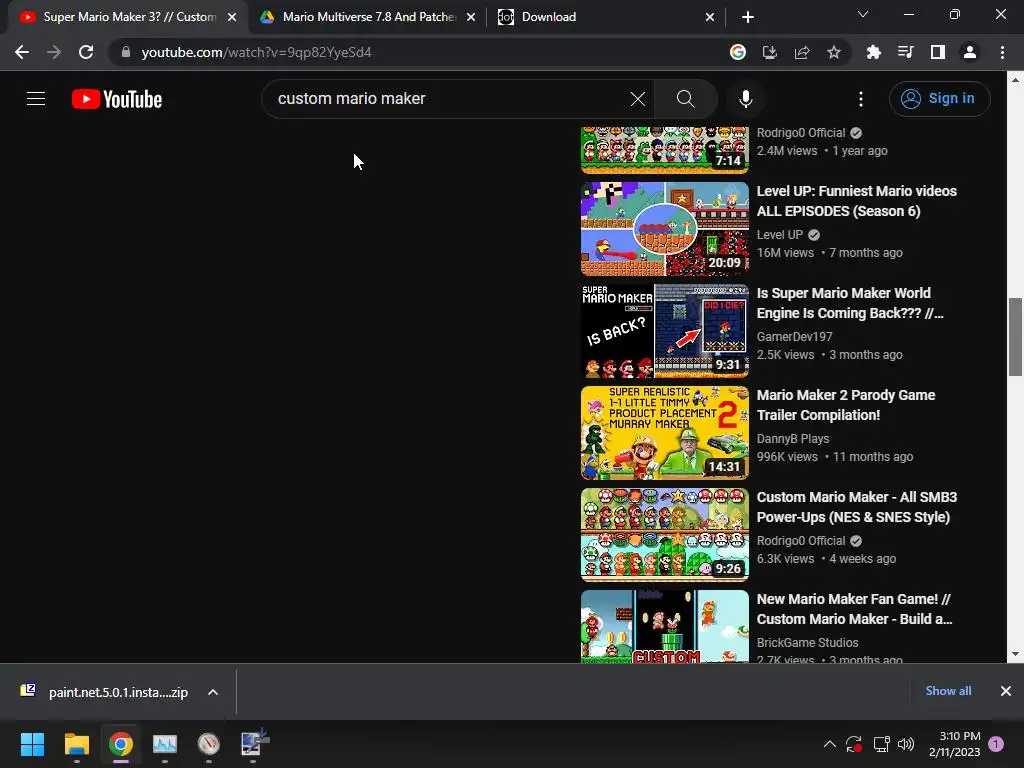The height and width of the screenshot is (768, 1024).
Task: Go back in browser history
Action: 22,52
